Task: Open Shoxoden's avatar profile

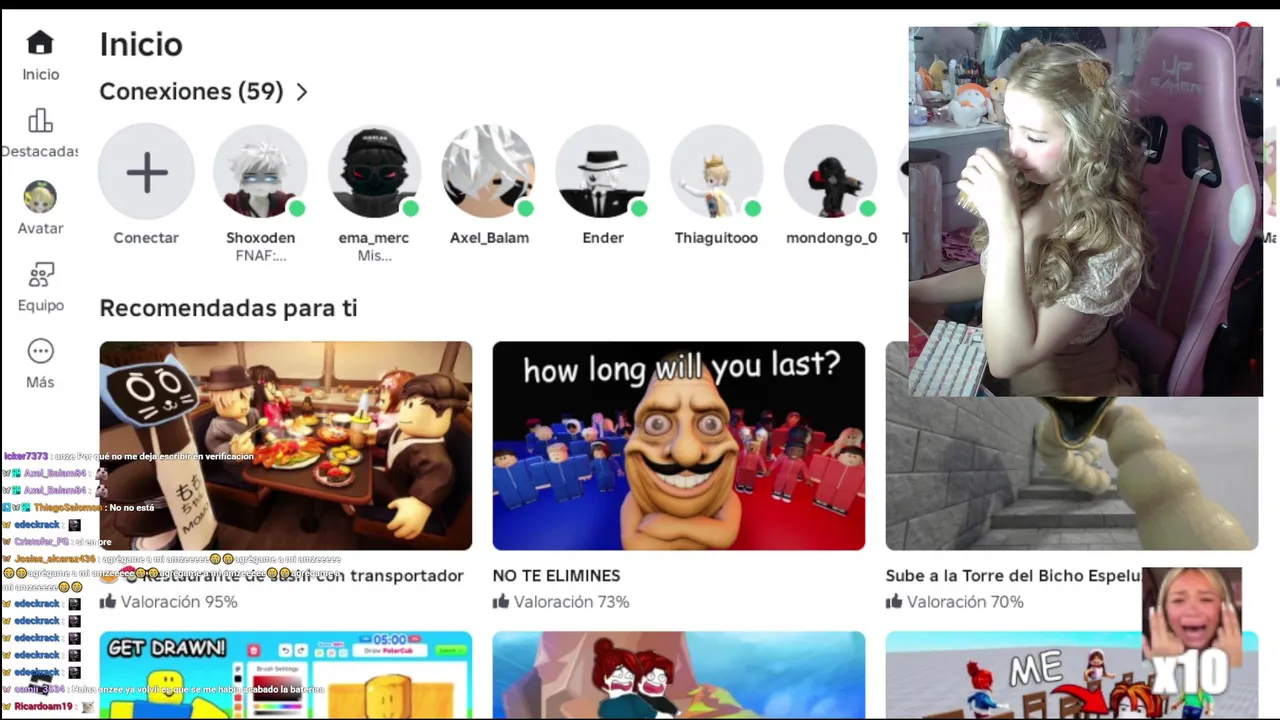Action: pyautogui.click(x=260, y=172)
